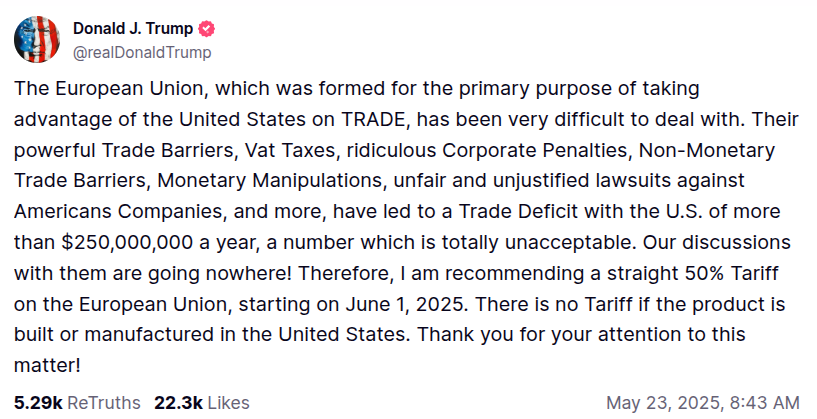Open the flag-painted profile avatar

coord(36,40)
